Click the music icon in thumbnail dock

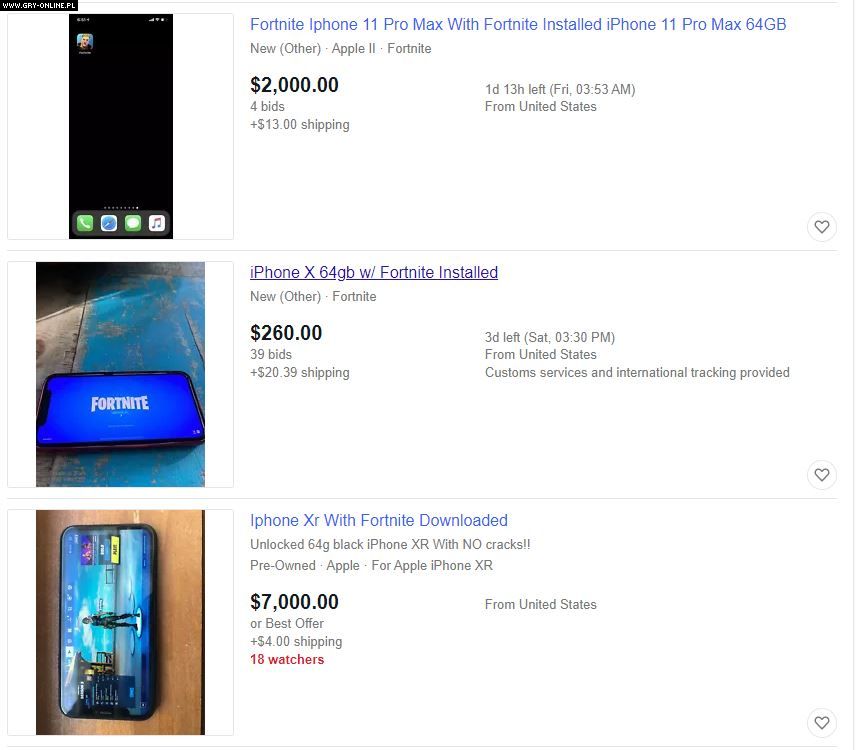coord(157,223)
